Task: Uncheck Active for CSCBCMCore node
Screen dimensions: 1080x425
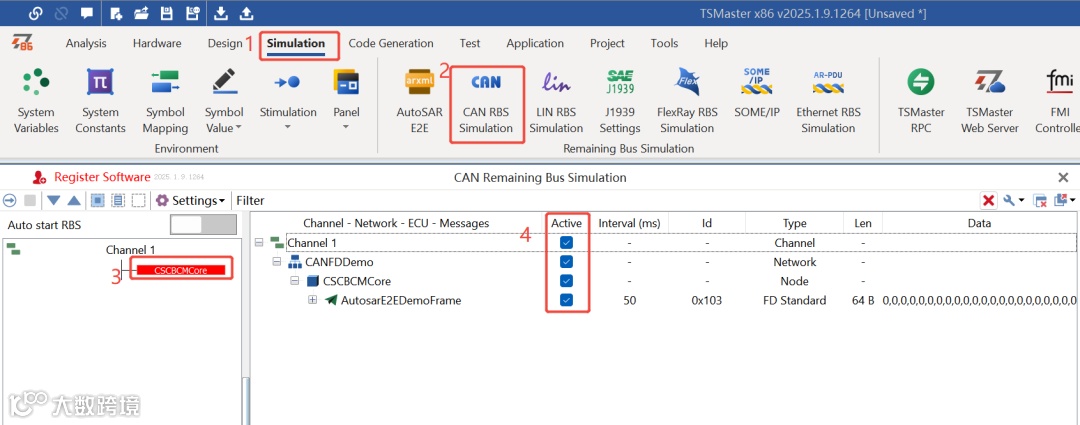Action: 566,281
